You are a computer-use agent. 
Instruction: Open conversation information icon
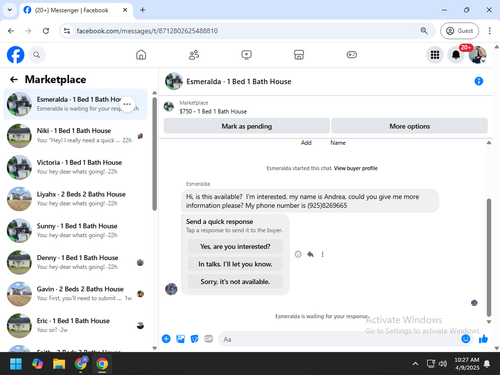pos(479,81)
